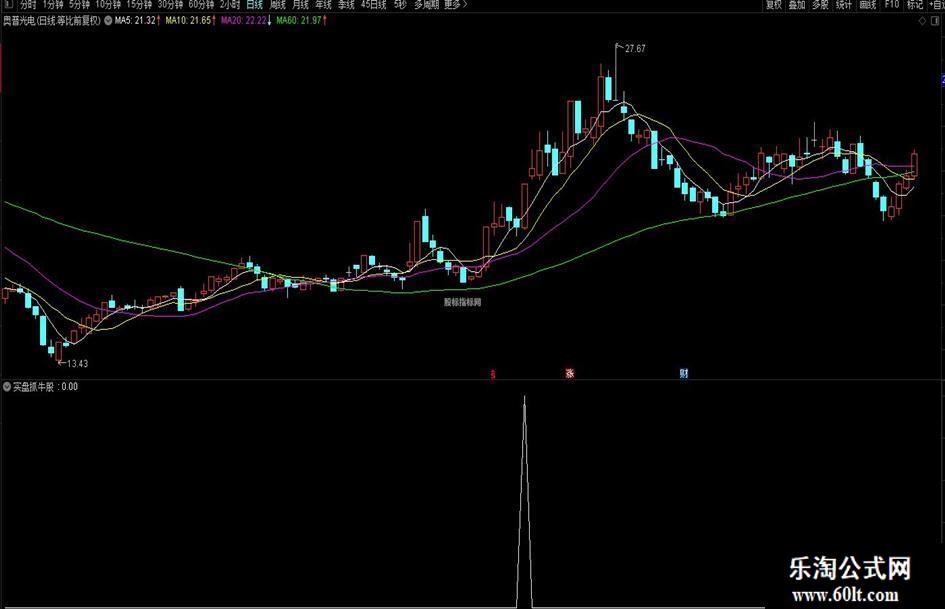This screenshot has height=609, width=945.
Task: Select the 1分钟 period tab
Action: click(52, 5)
